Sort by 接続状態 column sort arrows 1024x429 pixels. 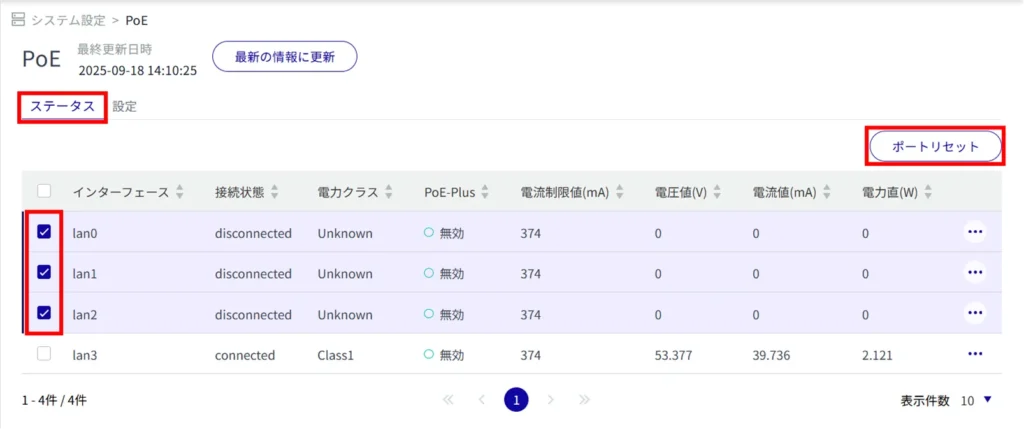(275, 192)
